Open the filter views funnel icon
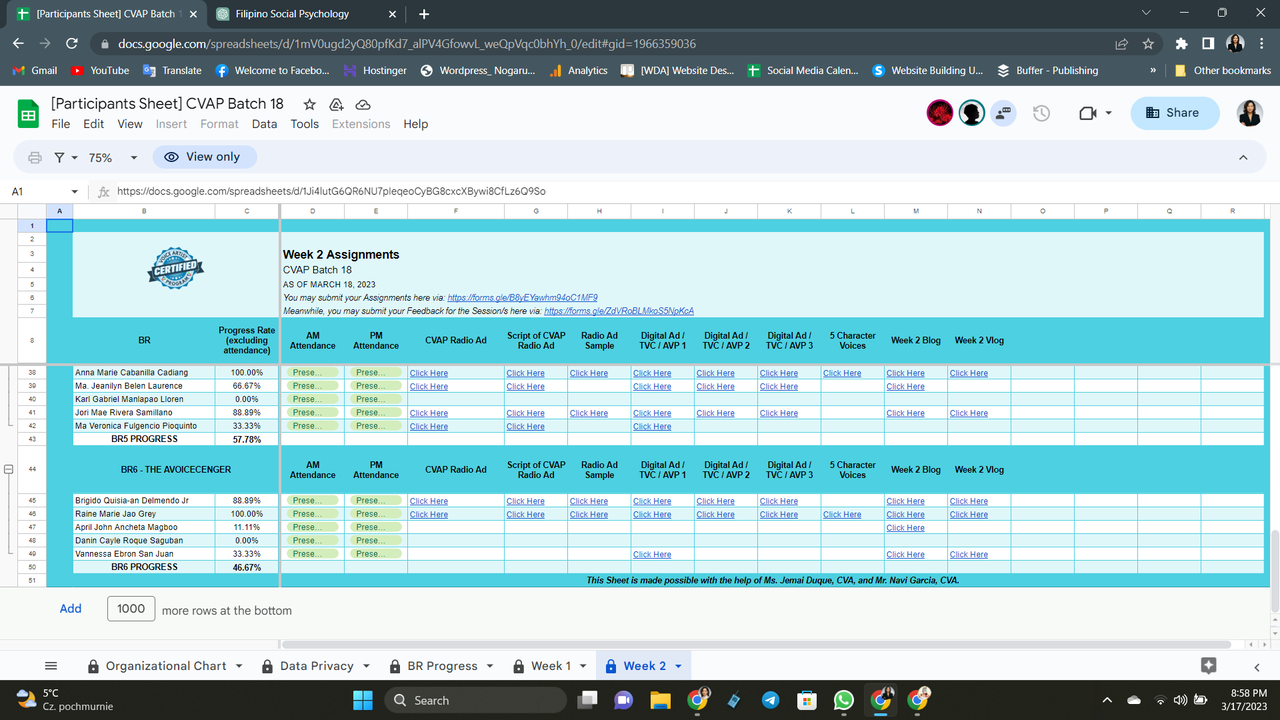Image resolution: width=1280 pixels, height=720 pixels. (60, 157)
